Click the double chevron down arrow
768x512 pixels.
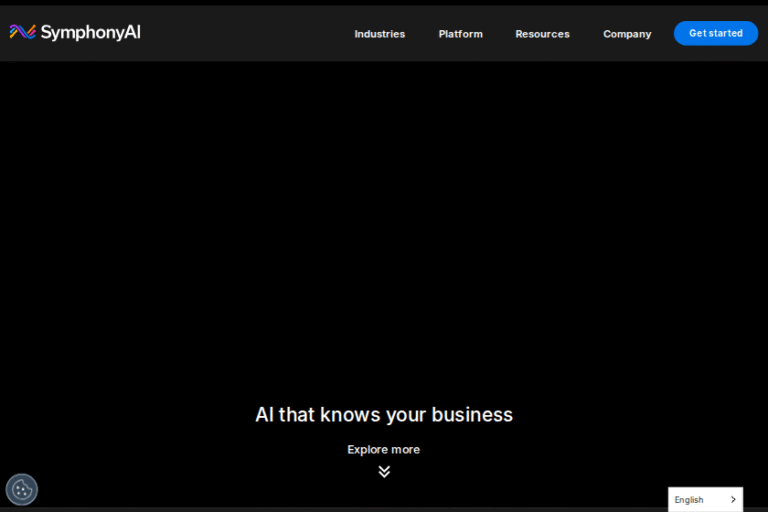click(x=384, y=471)
